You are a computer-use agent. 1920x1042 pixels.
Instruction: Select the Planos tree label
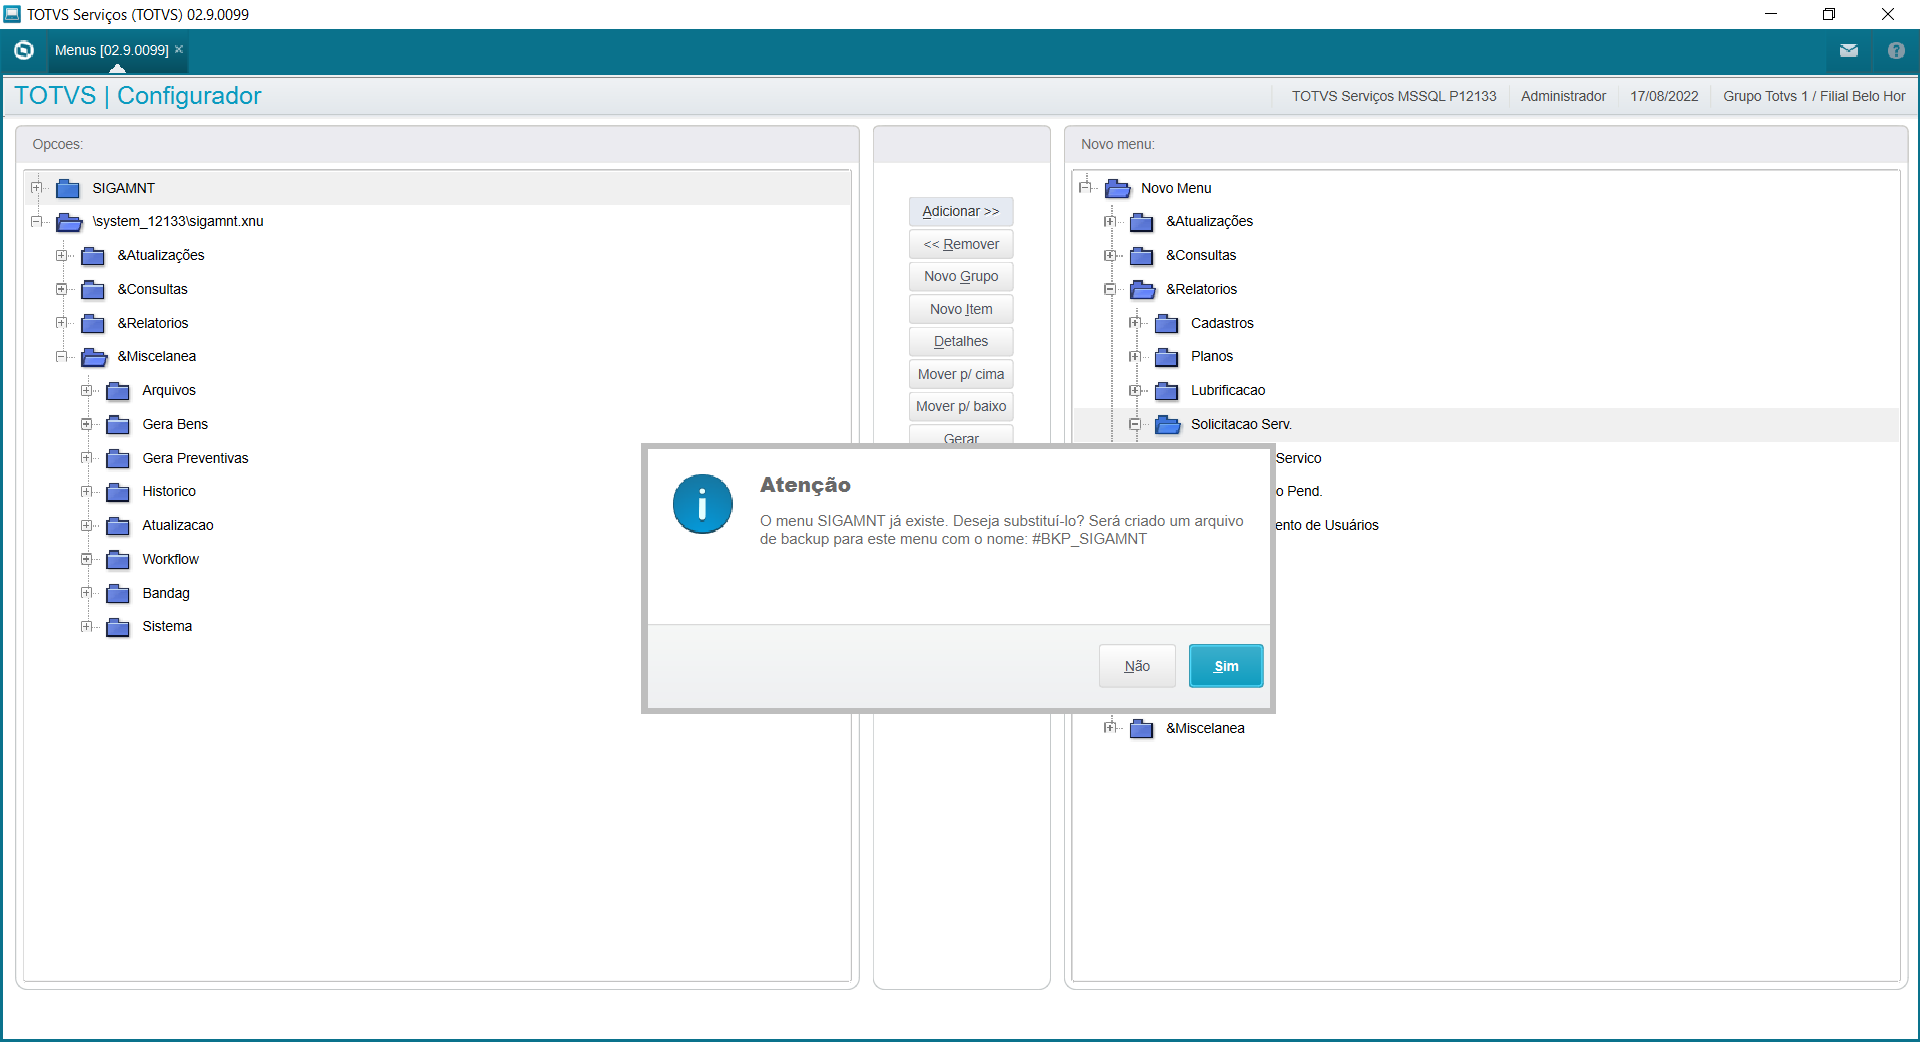[1212, 356]
